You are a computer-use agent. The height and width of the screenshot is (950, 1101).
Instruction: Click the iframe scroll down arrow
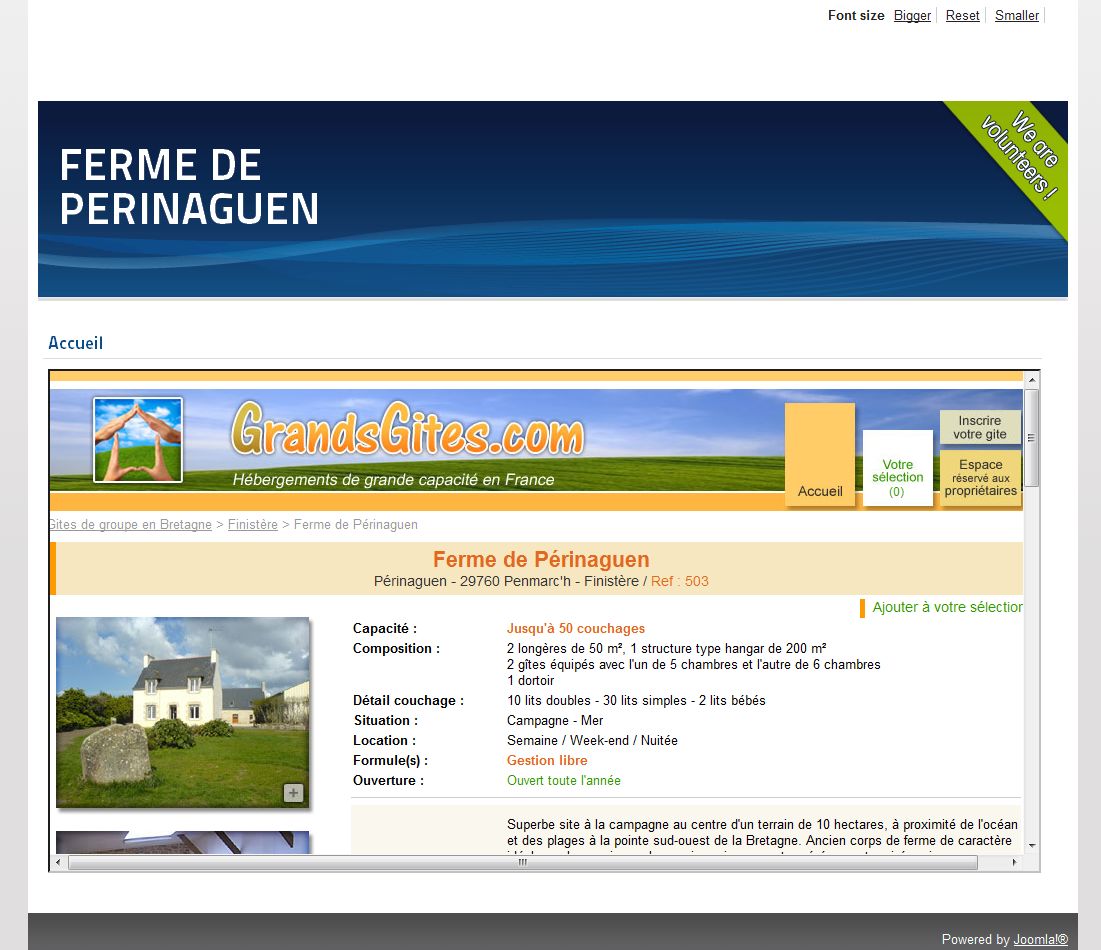coord(1031,845)
